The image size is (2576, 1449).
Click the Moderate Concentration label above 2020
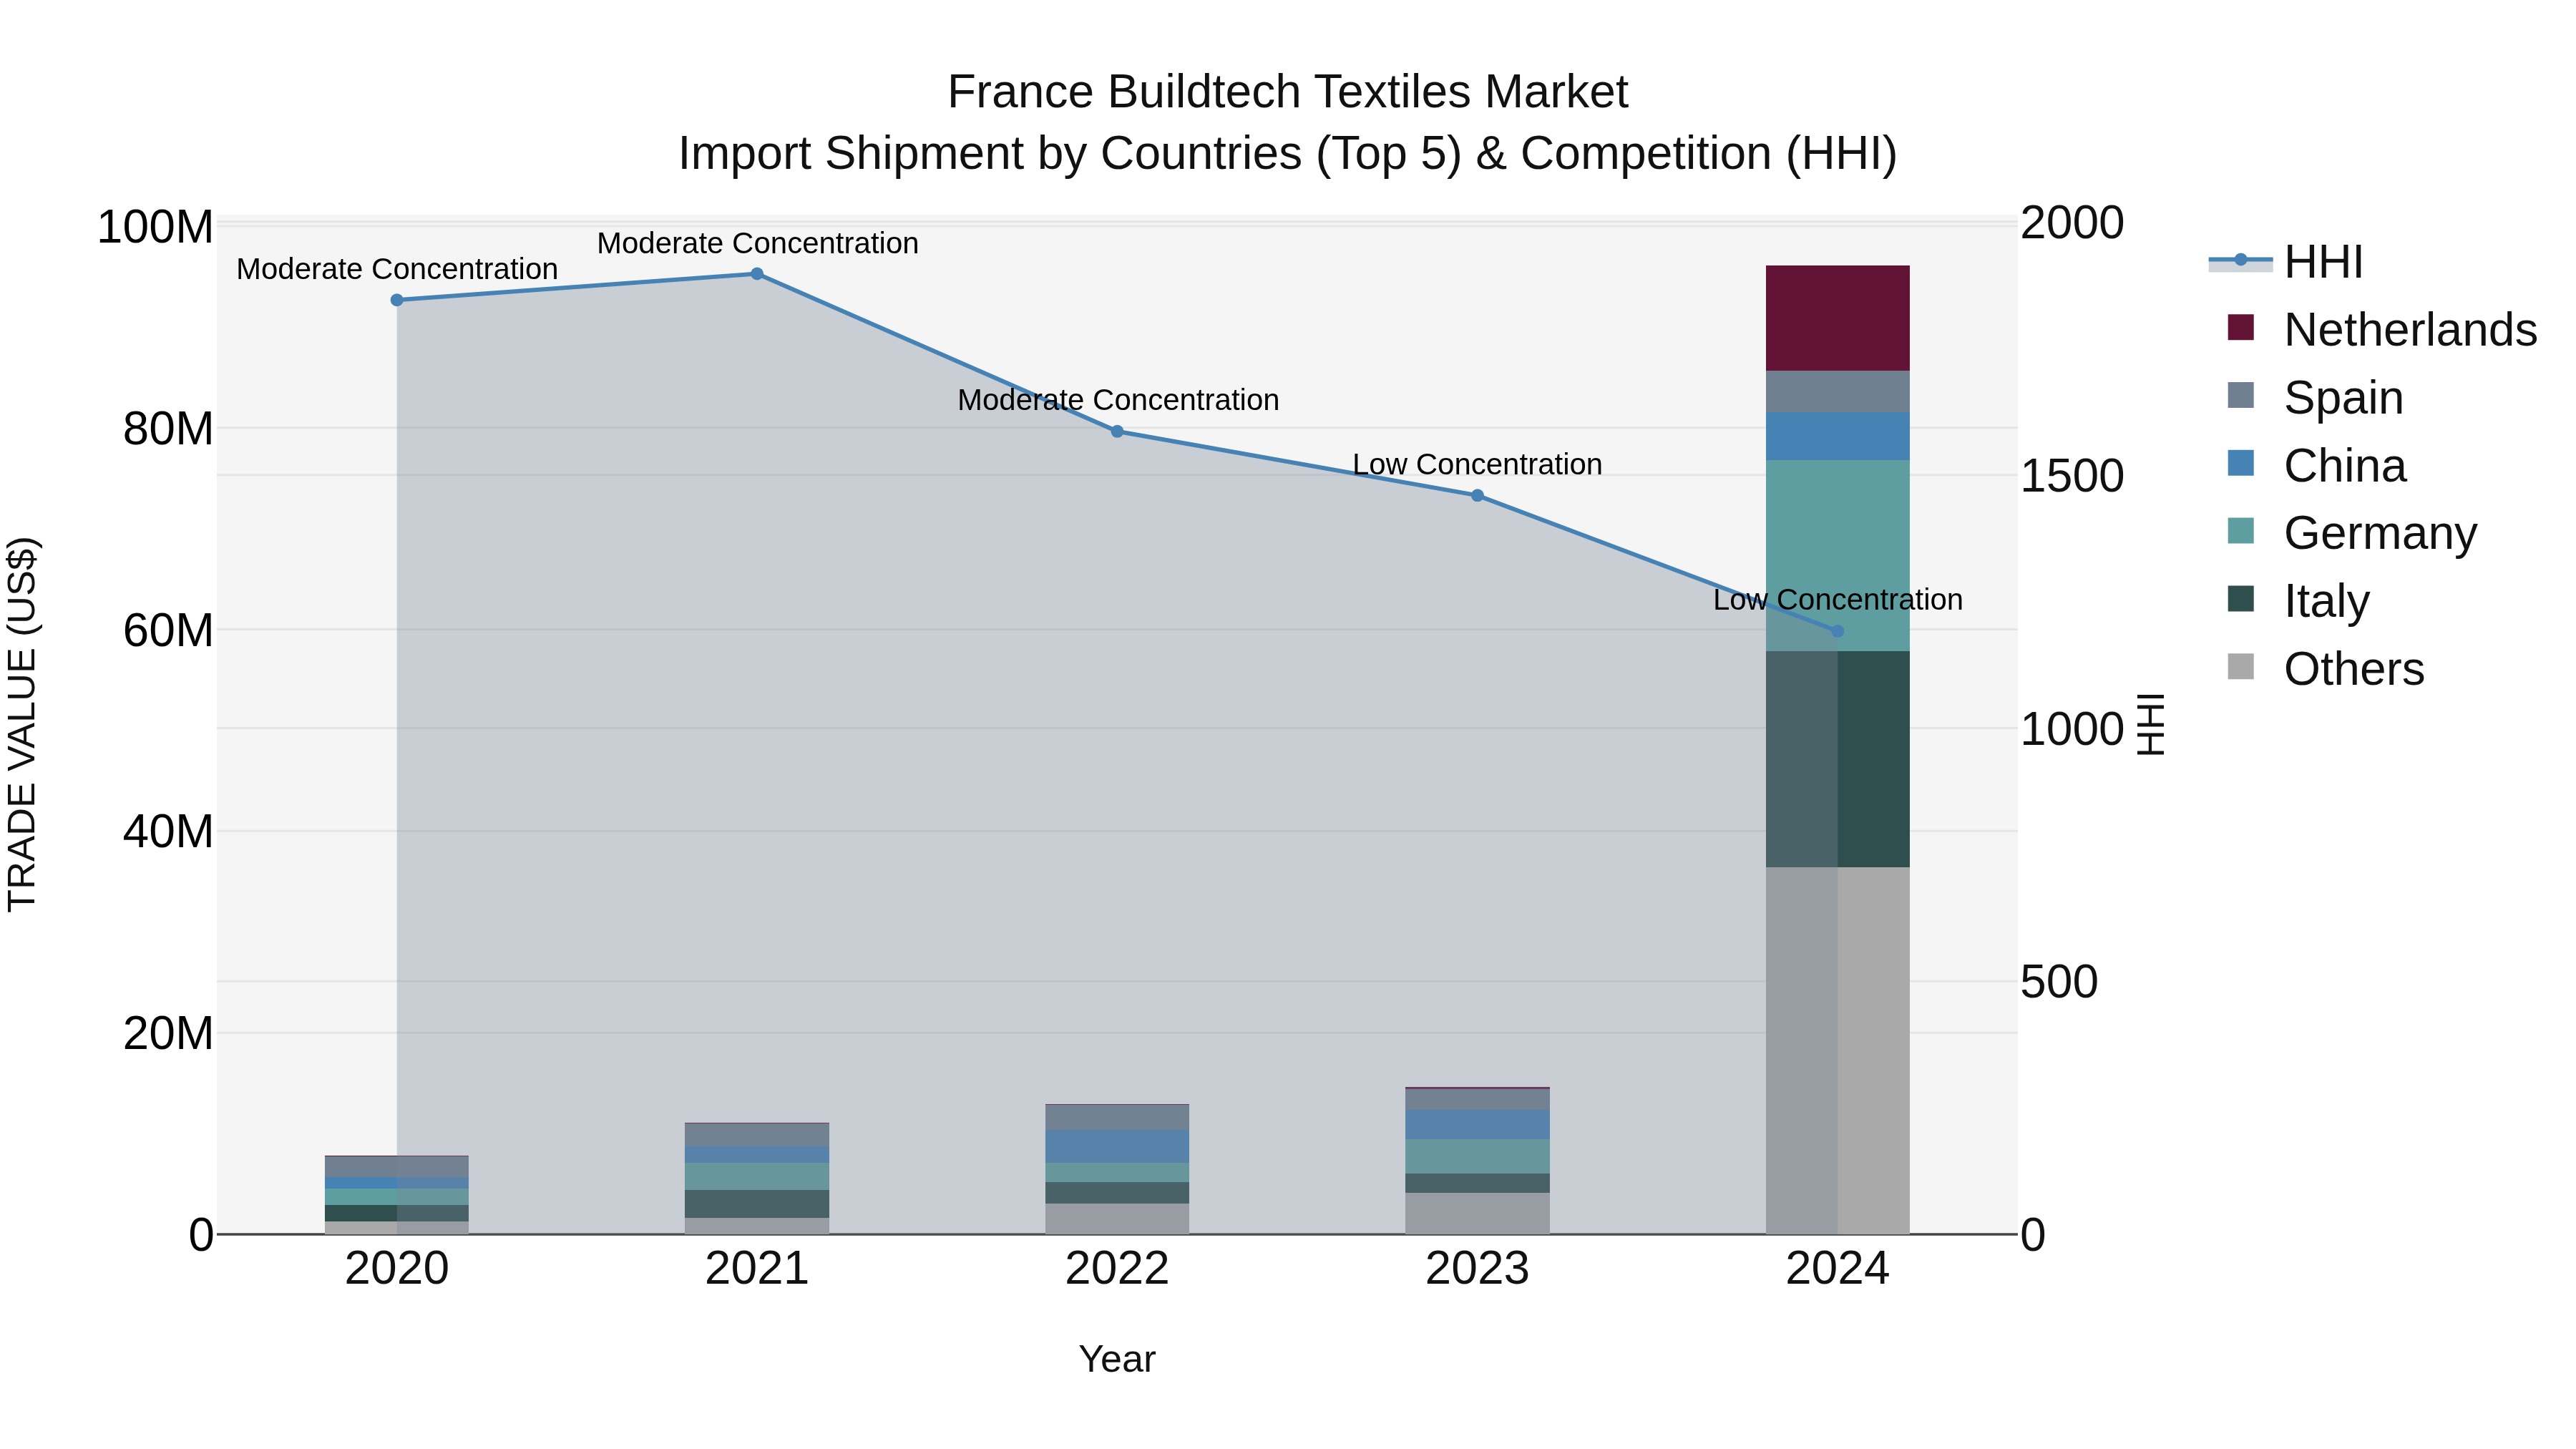tap(397, 269)
